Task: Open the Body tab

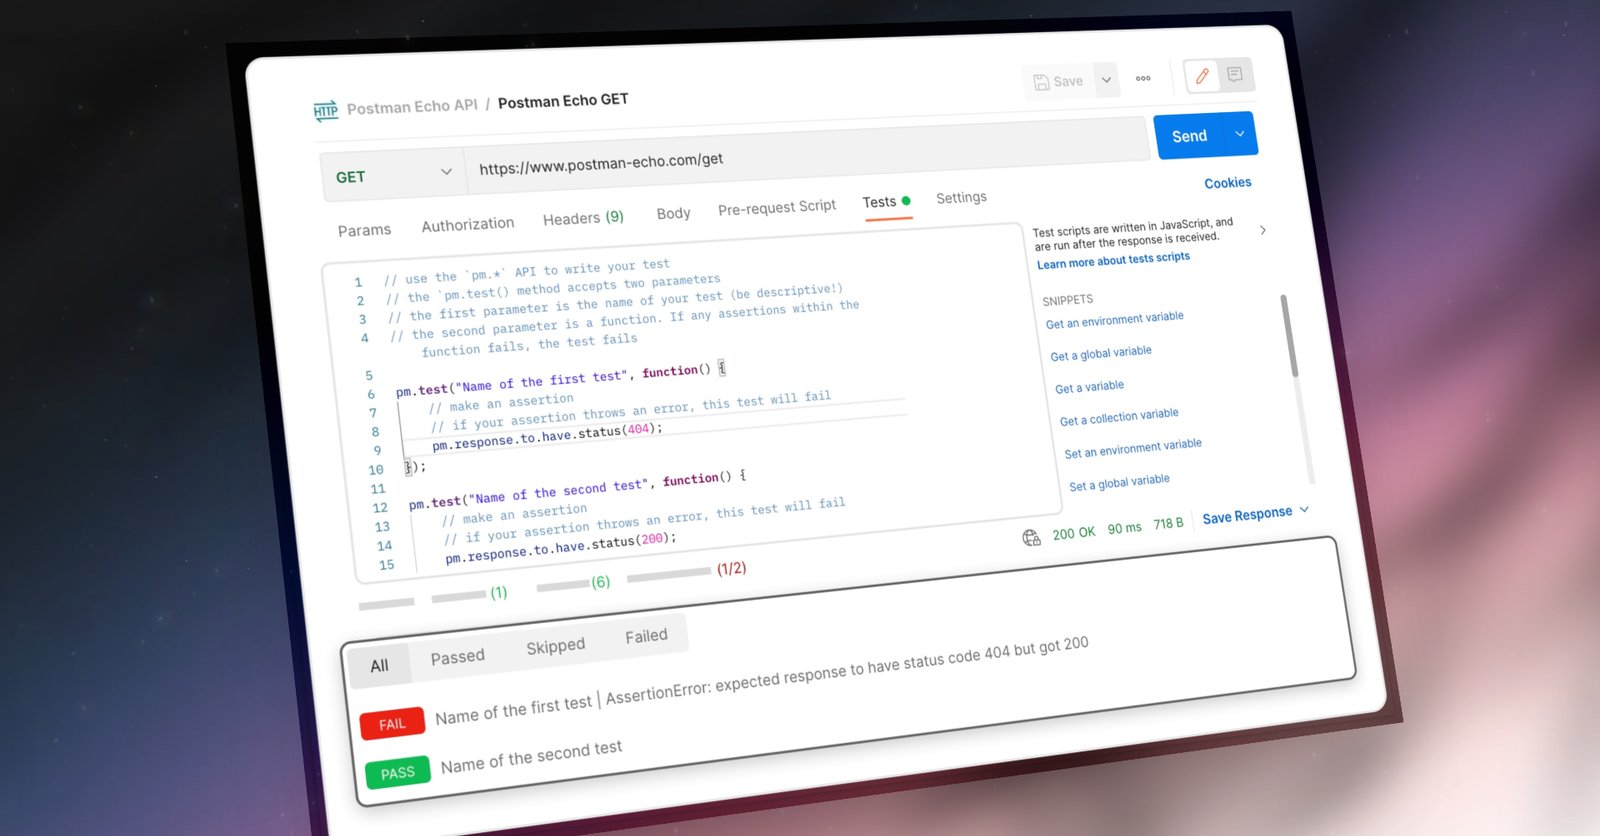Action: point(673,213)
